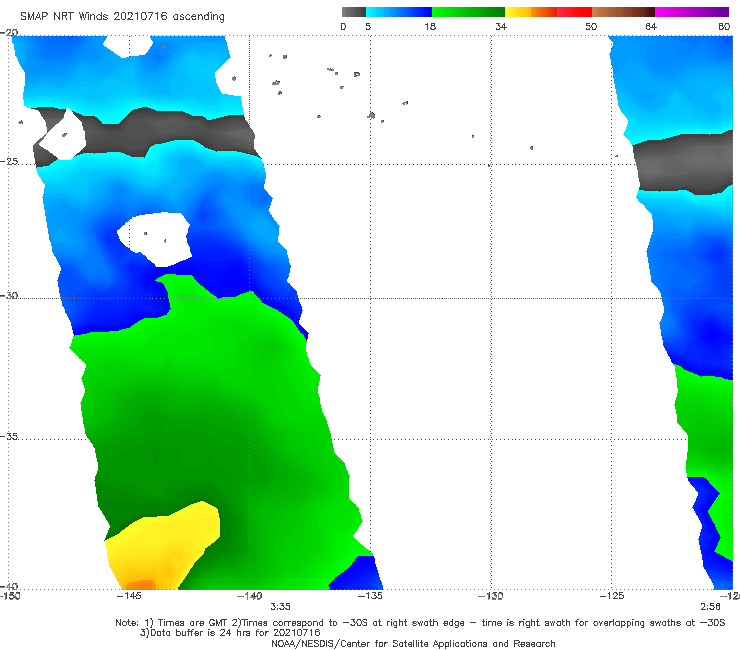This screenshot has width=740, height=650.
Task: Click the '-150' longitude axis label
Action: tap(10, 596)
